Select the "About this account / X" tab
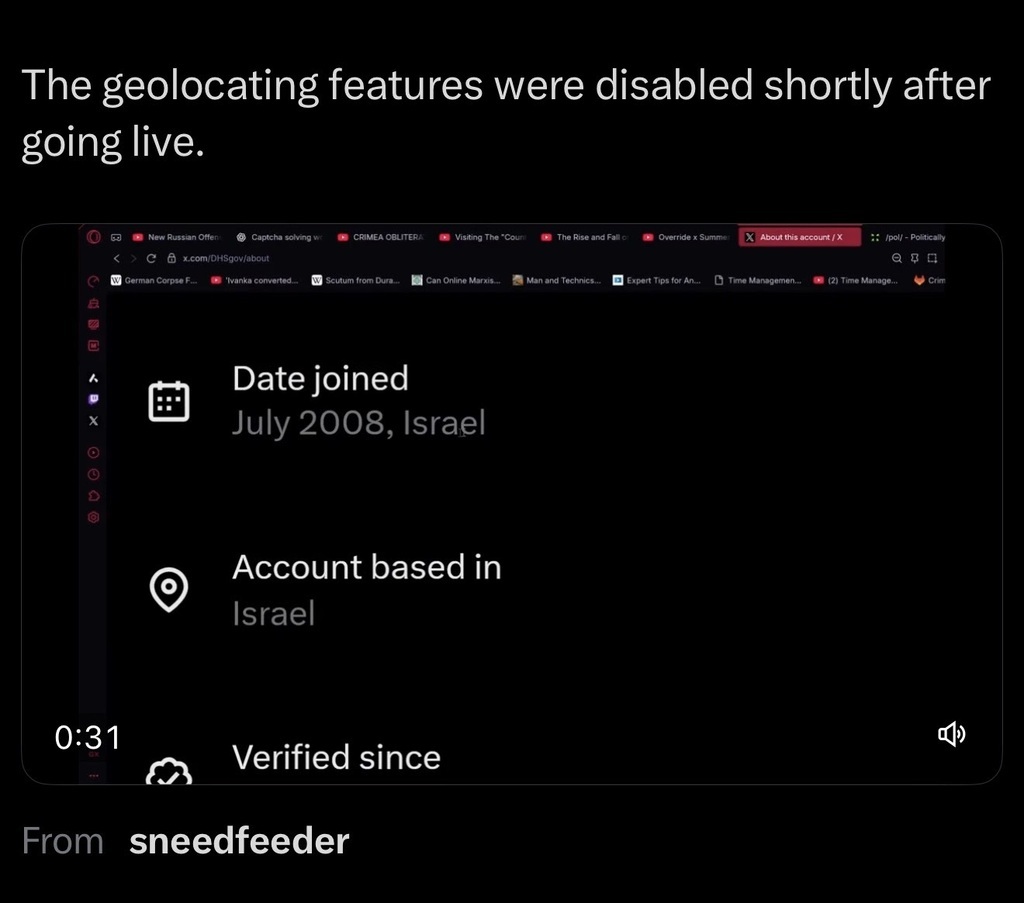Viewport: 1024px width, 903px height. 800,237
